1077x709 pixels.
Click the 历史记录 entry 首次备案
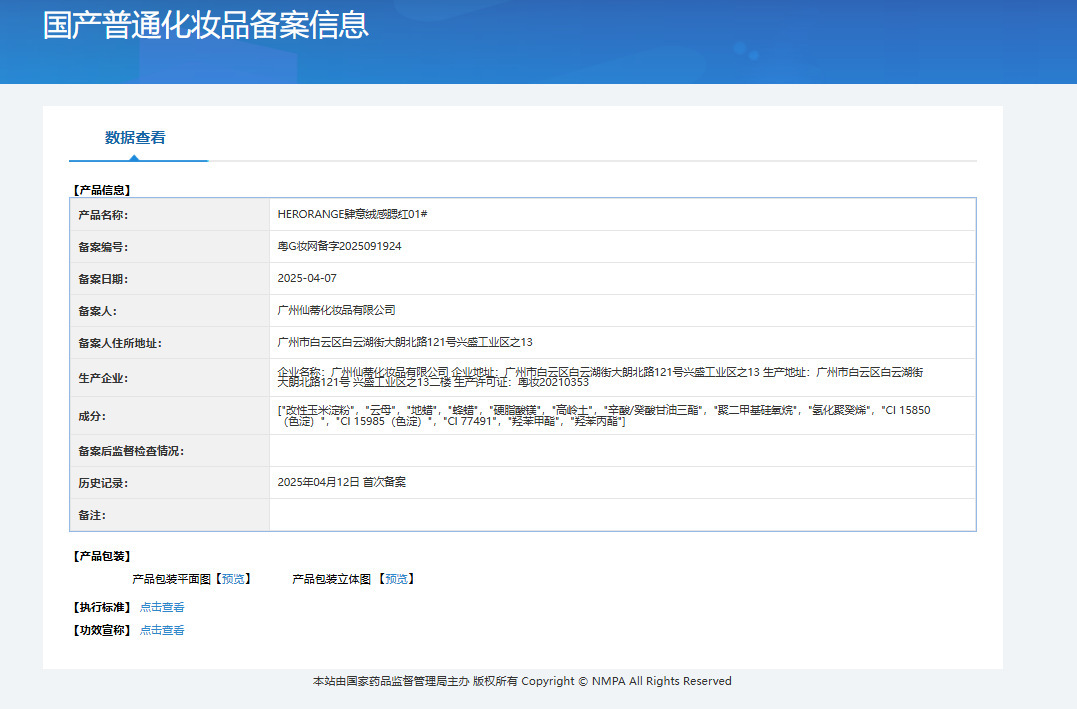pyautogui.click(x=341, y=482)
